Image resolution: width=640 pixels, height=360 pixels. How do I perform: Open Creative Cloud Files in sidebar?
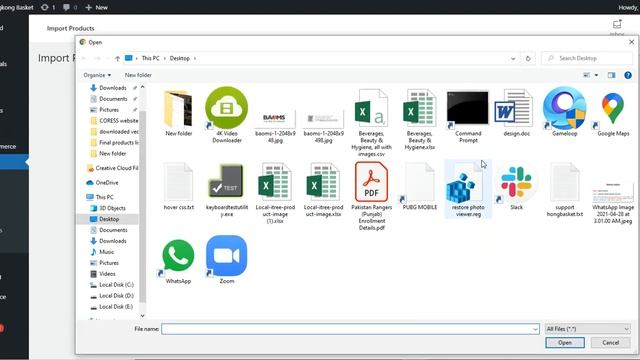[113, 168]
